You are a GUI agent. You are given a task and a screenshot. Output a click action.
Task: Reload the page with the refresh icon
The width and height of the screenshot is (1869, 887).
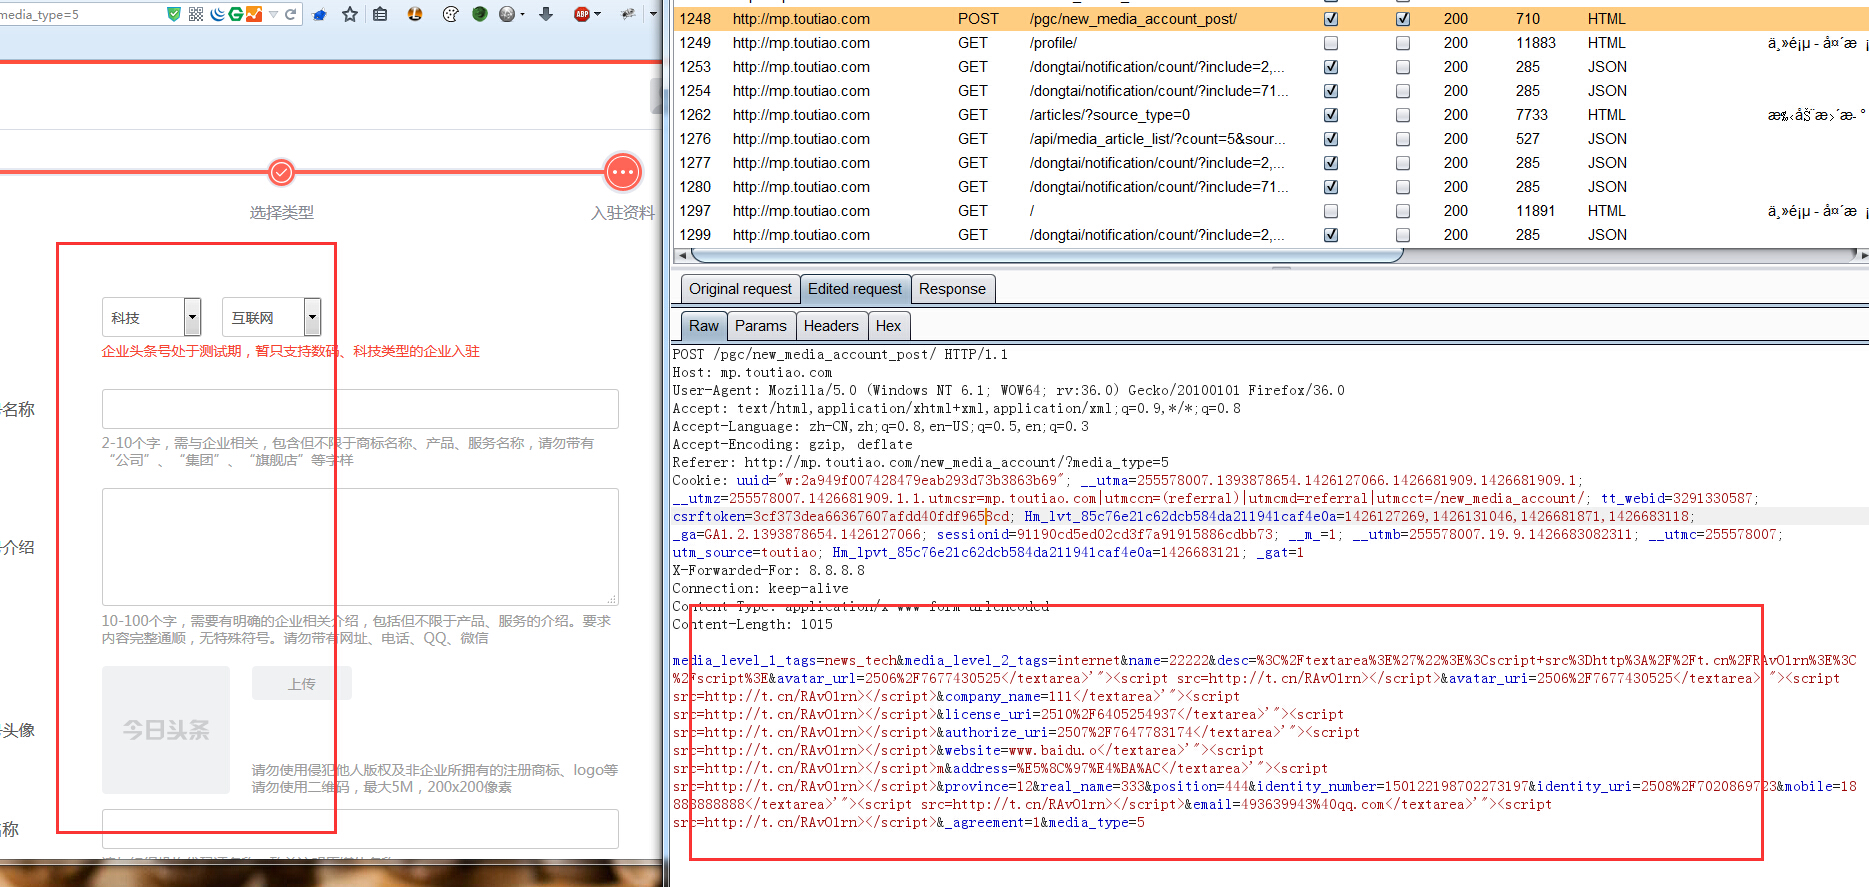(x=291, y=14)
